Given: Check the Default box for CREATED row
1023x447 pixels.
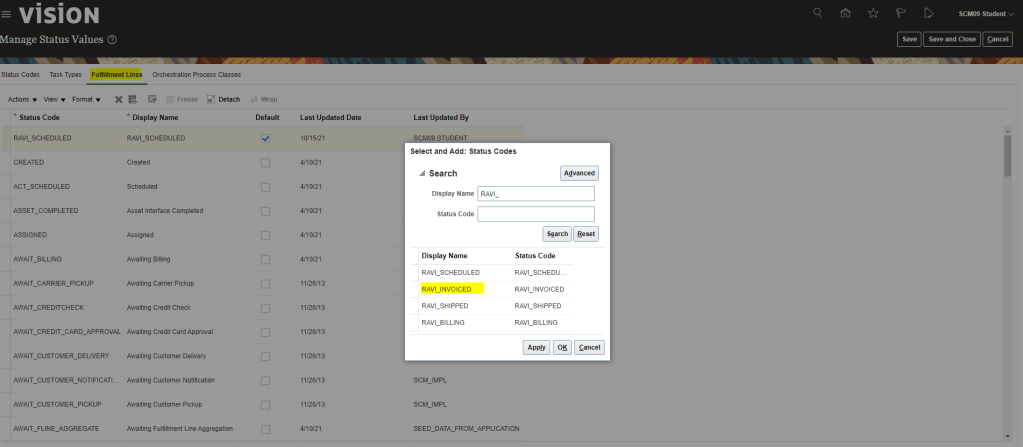Looking at the screenshot, I should (x=266, y=162).
